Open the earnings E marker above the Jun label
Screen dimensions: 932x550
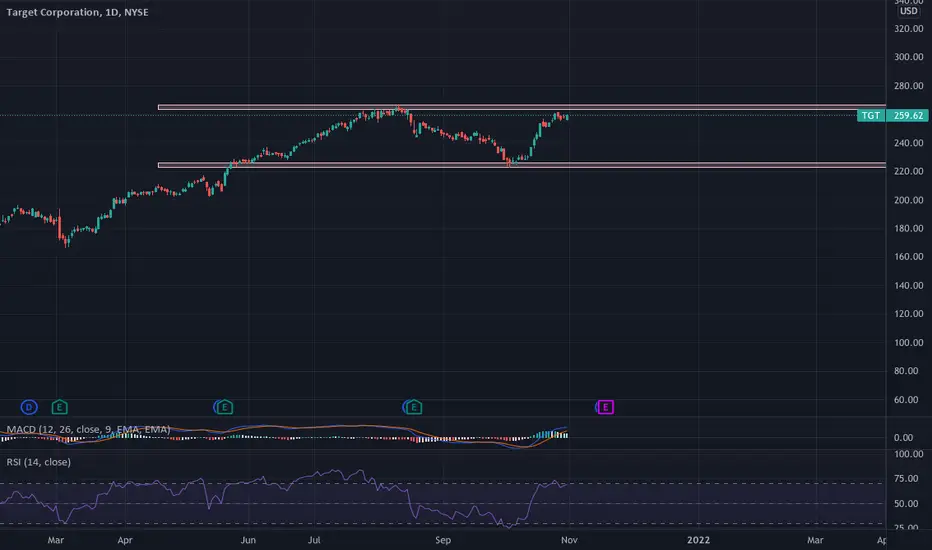223,407
